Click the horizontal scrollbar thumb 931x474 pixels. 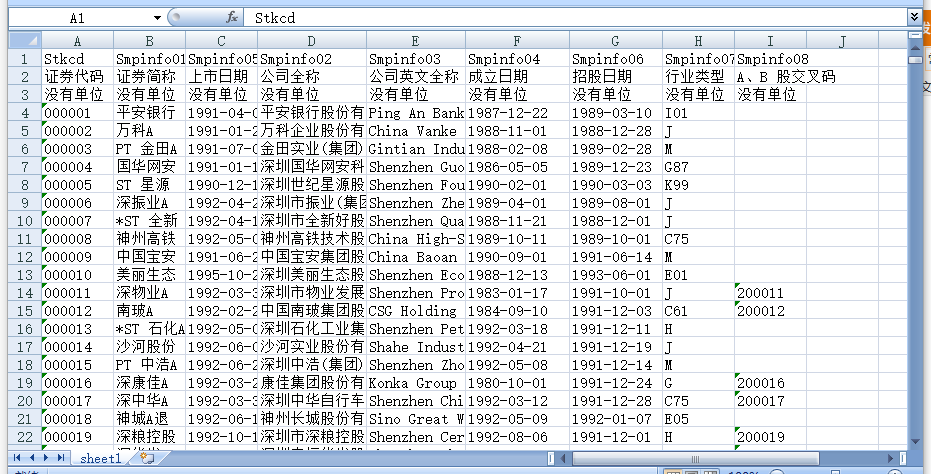pos(695,459)
